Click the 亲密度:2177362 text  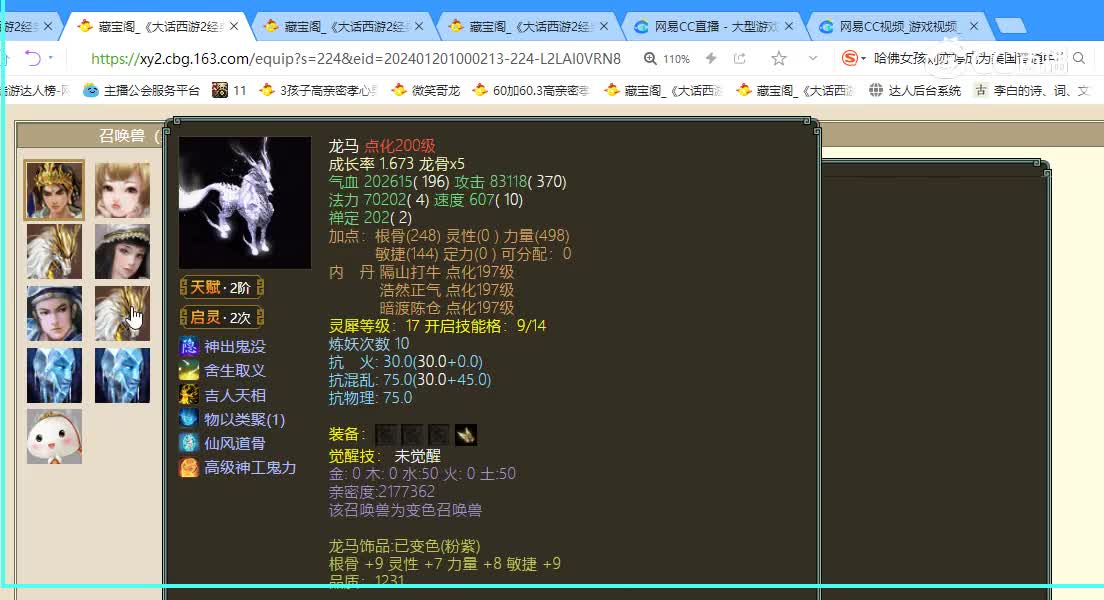point(382,492)
